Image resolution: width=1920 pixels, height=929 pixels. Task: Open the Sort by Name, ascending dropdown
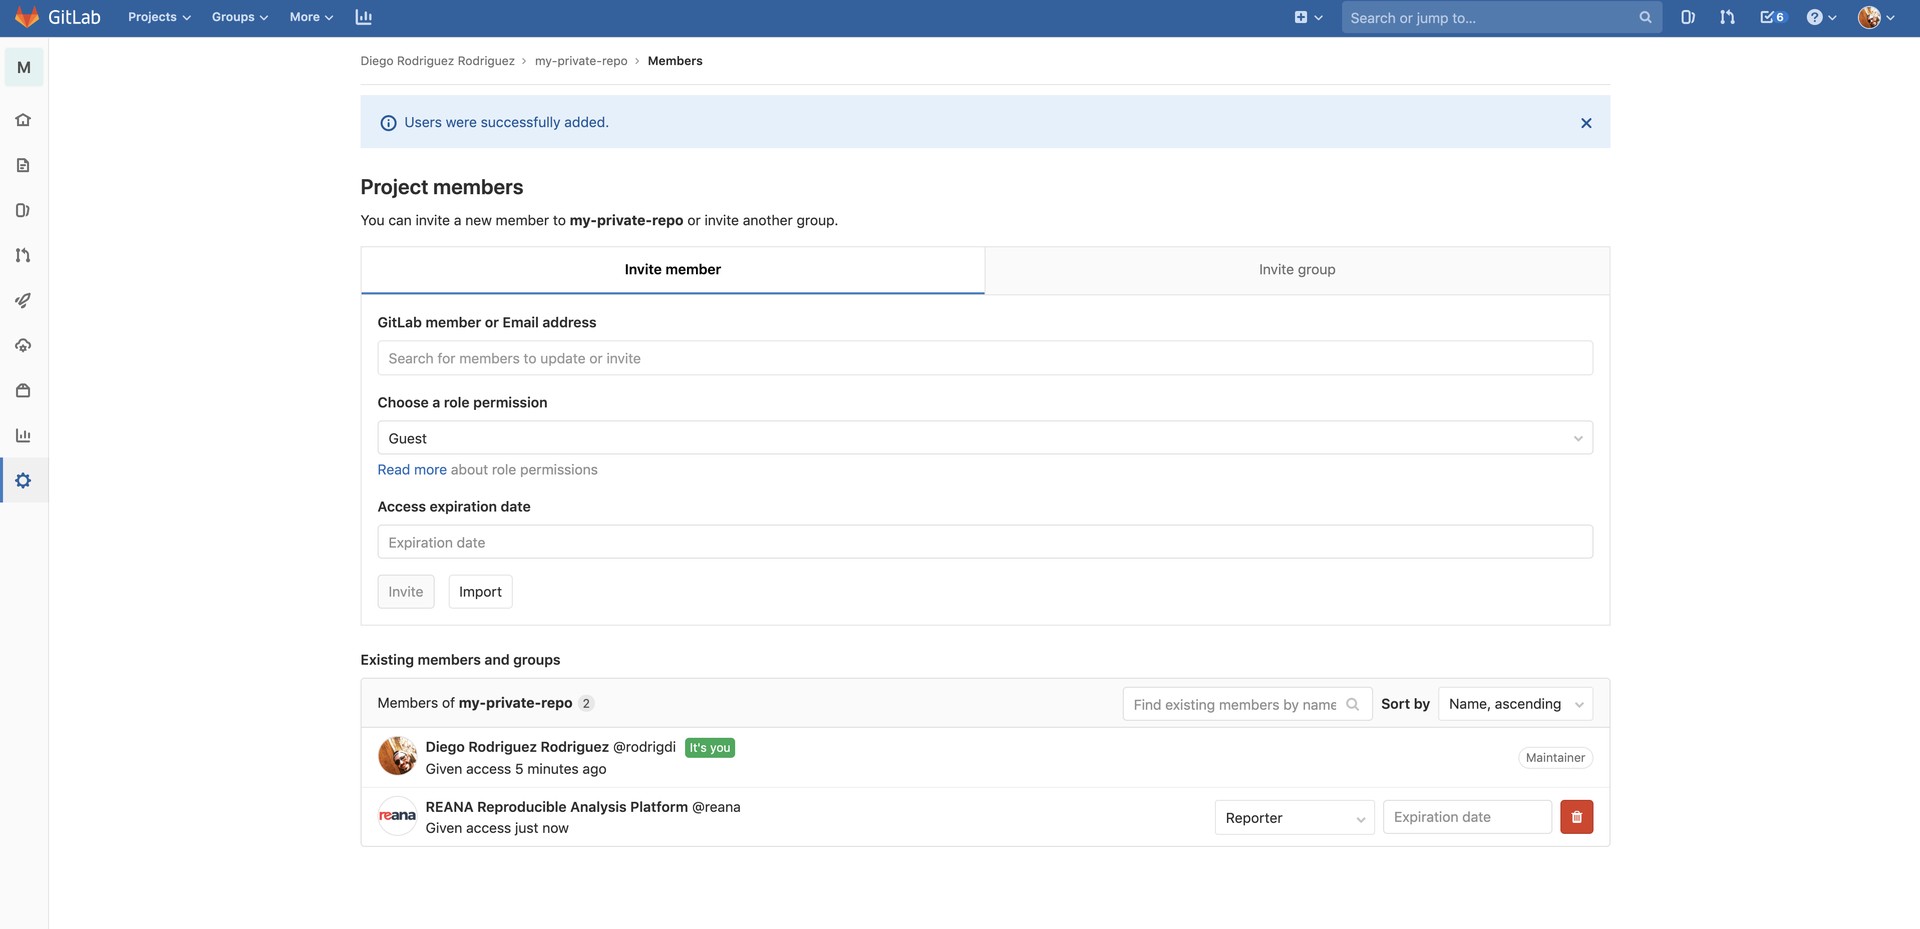1514,703
